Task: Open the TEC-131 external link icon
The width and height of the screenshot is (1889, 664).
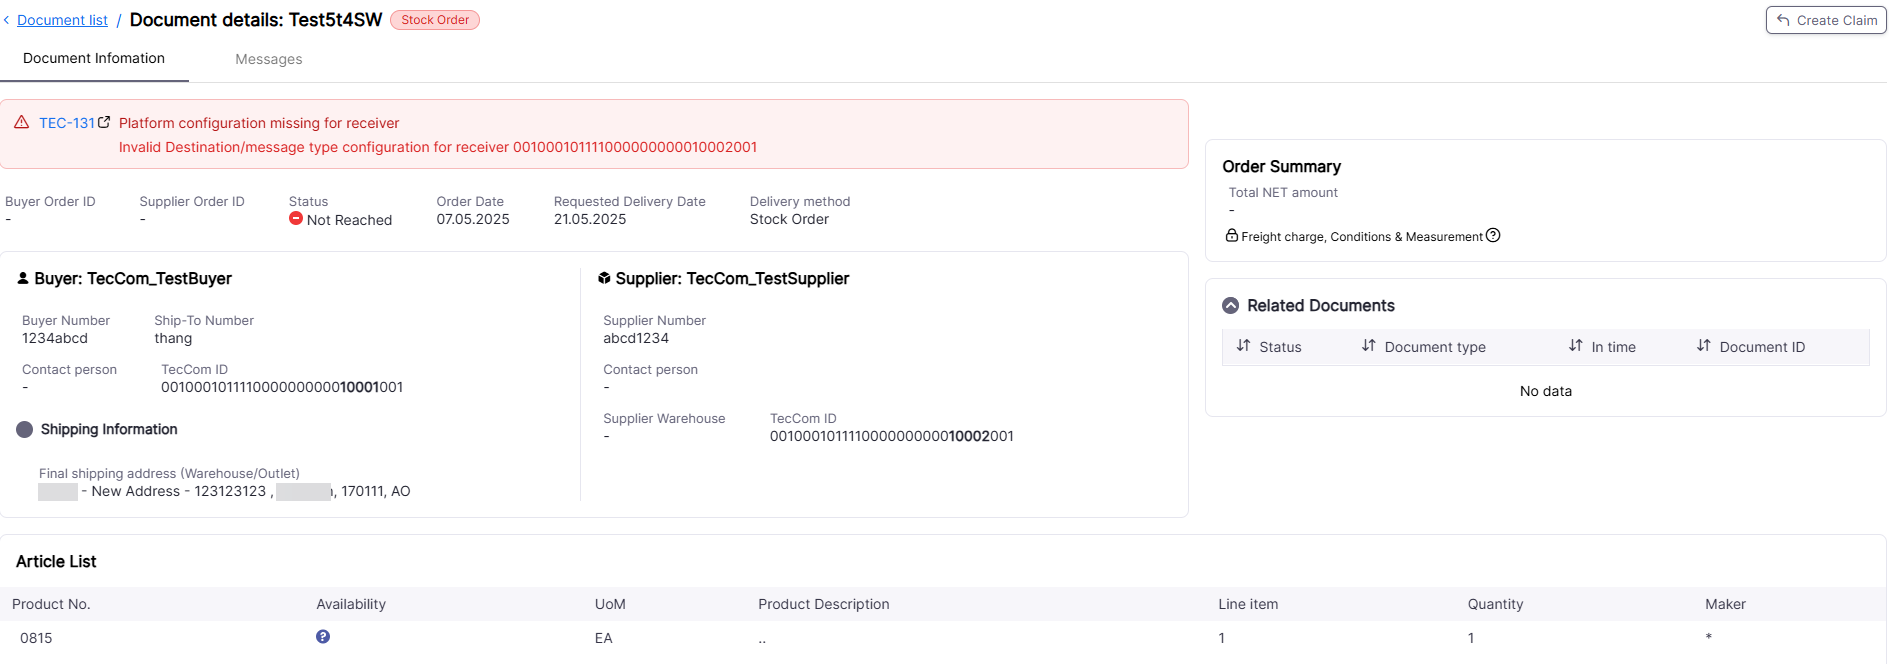Action: point(104,122)
